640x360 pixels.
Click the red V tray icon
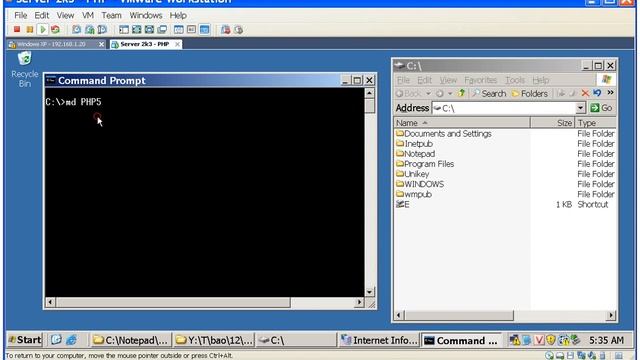(x=539, y=340)
